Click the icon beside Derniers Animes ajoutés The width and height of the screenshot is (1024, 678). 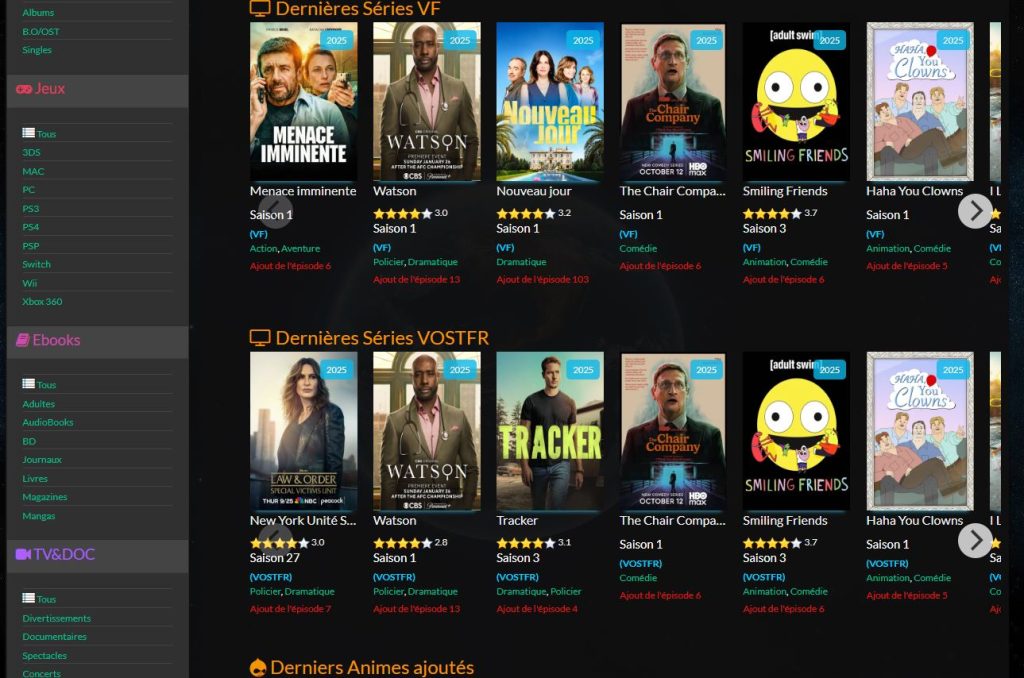[258, 668]
